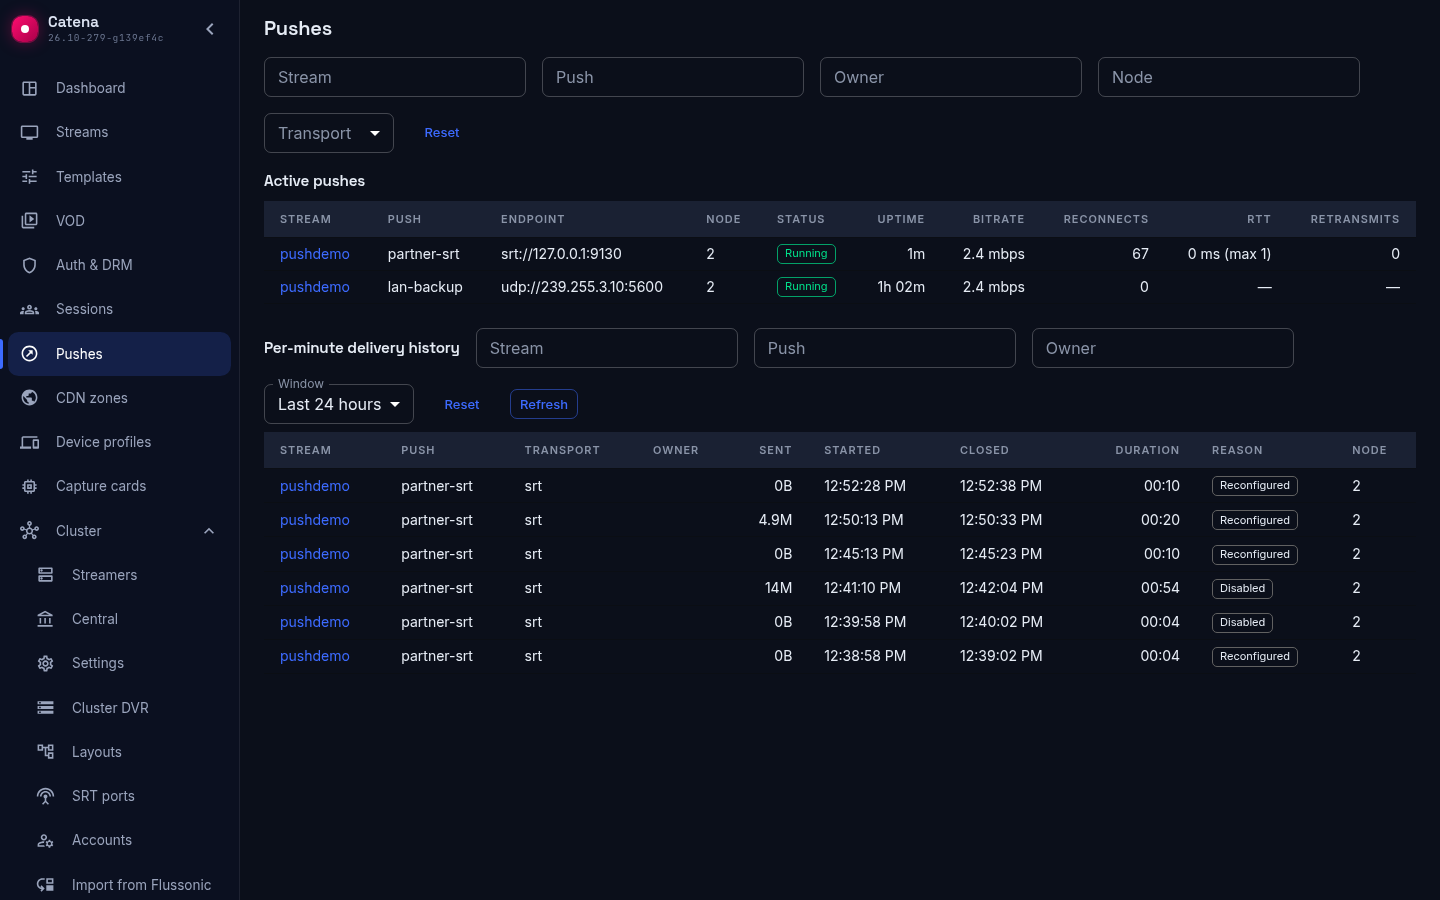Viewport: 1440px width, 900px height.
Task: Focus the Node filter input field
Action: (x=1229, y=77)
